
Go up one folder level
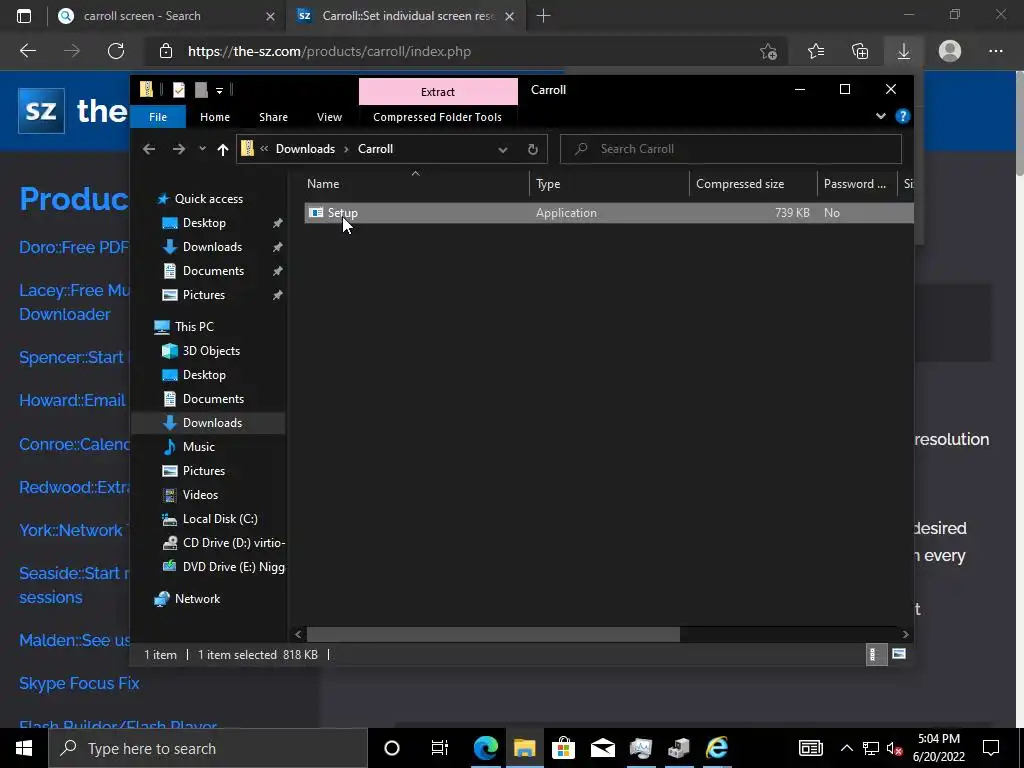223,150
